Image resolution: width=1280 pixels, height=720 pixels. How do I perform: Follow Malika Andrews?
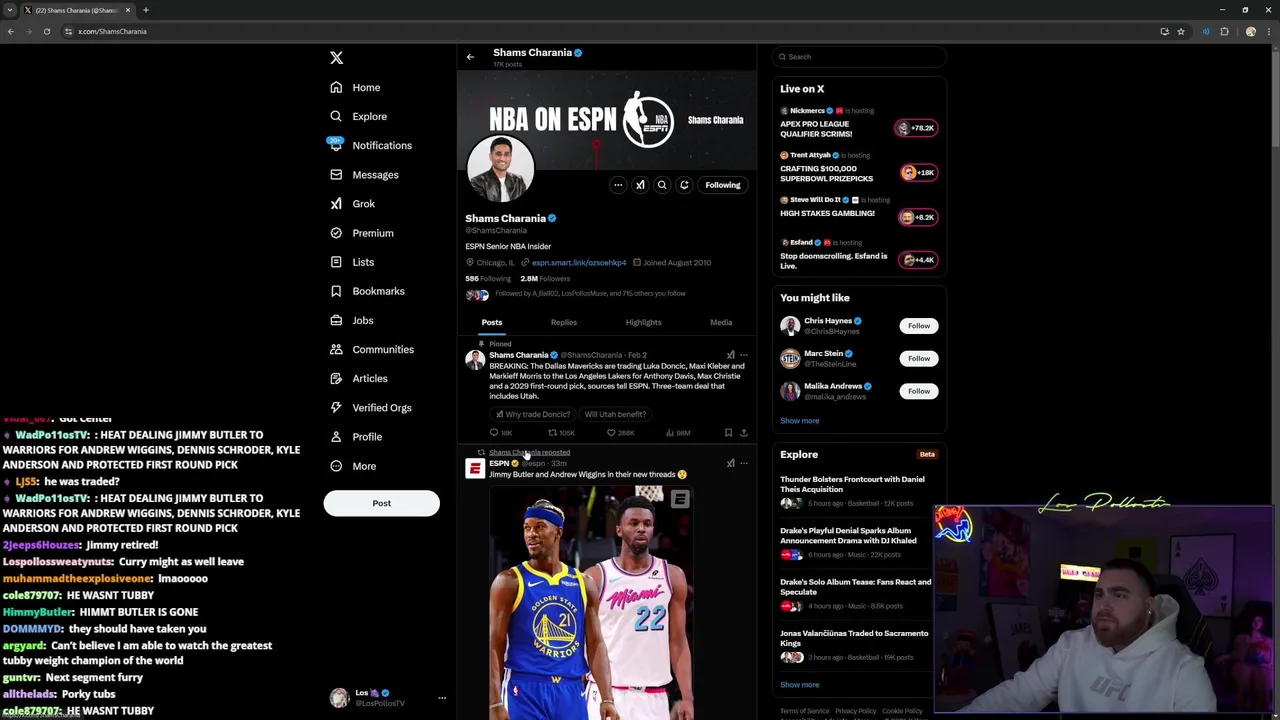919,391
